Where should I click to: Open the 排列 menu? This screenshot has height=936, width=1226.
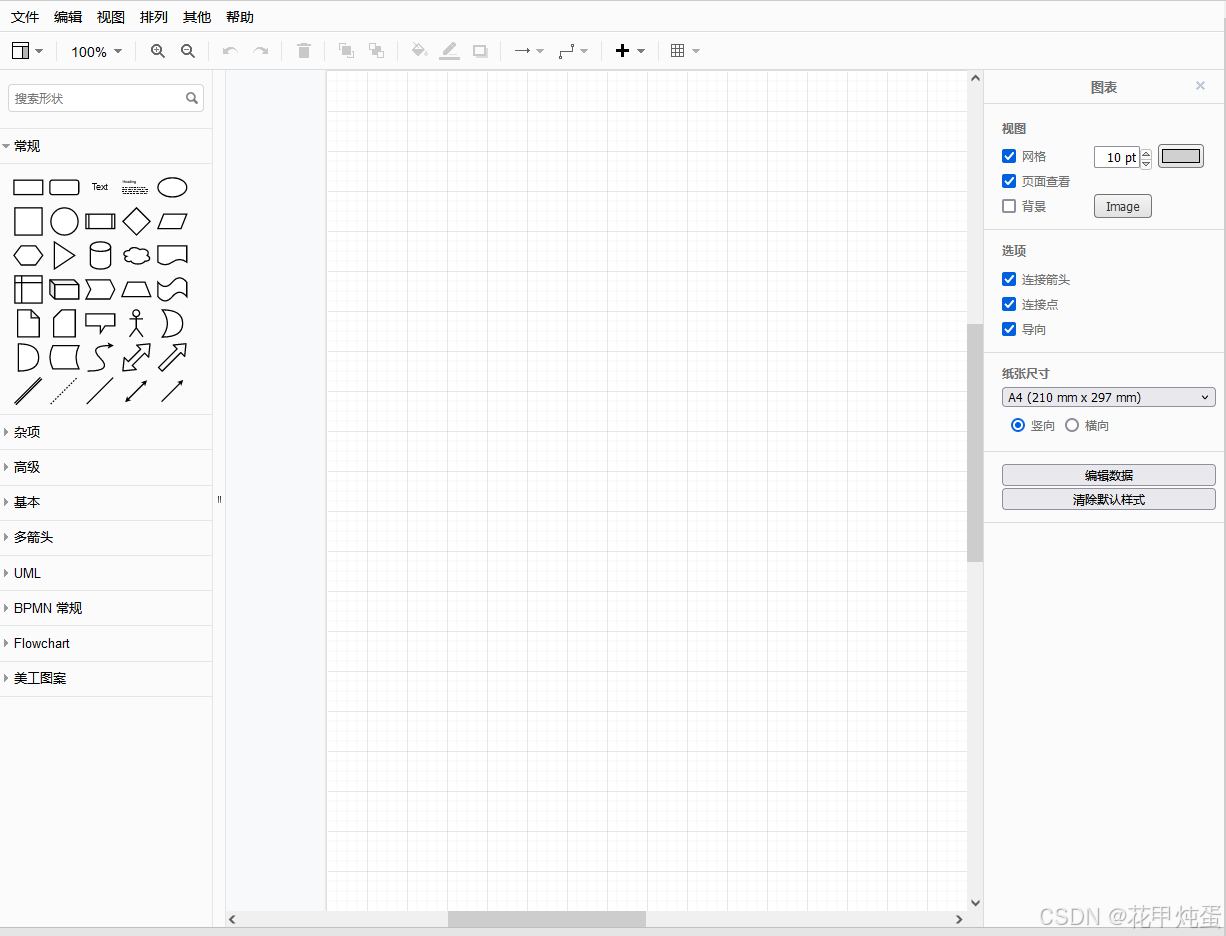pyautogui.click(x=153, y=16)
